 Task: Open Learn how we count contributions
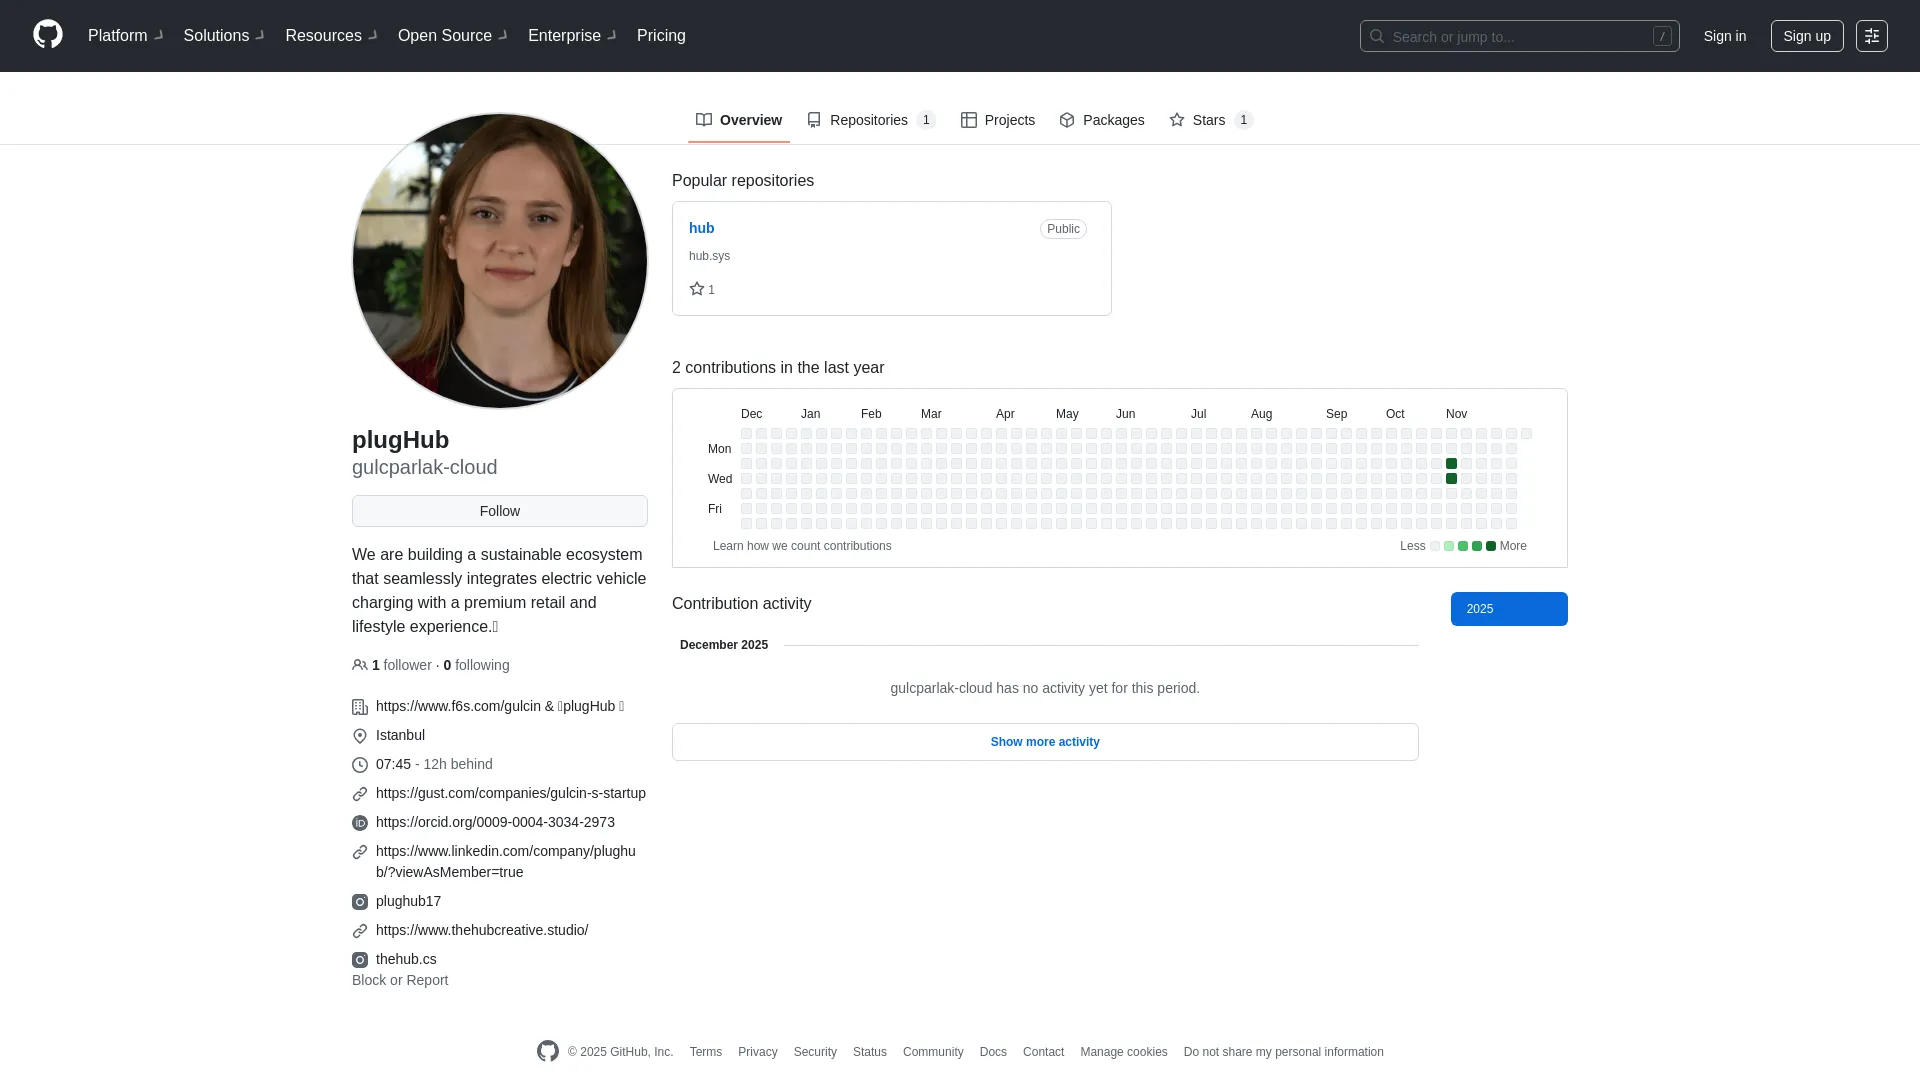point(802,546)
